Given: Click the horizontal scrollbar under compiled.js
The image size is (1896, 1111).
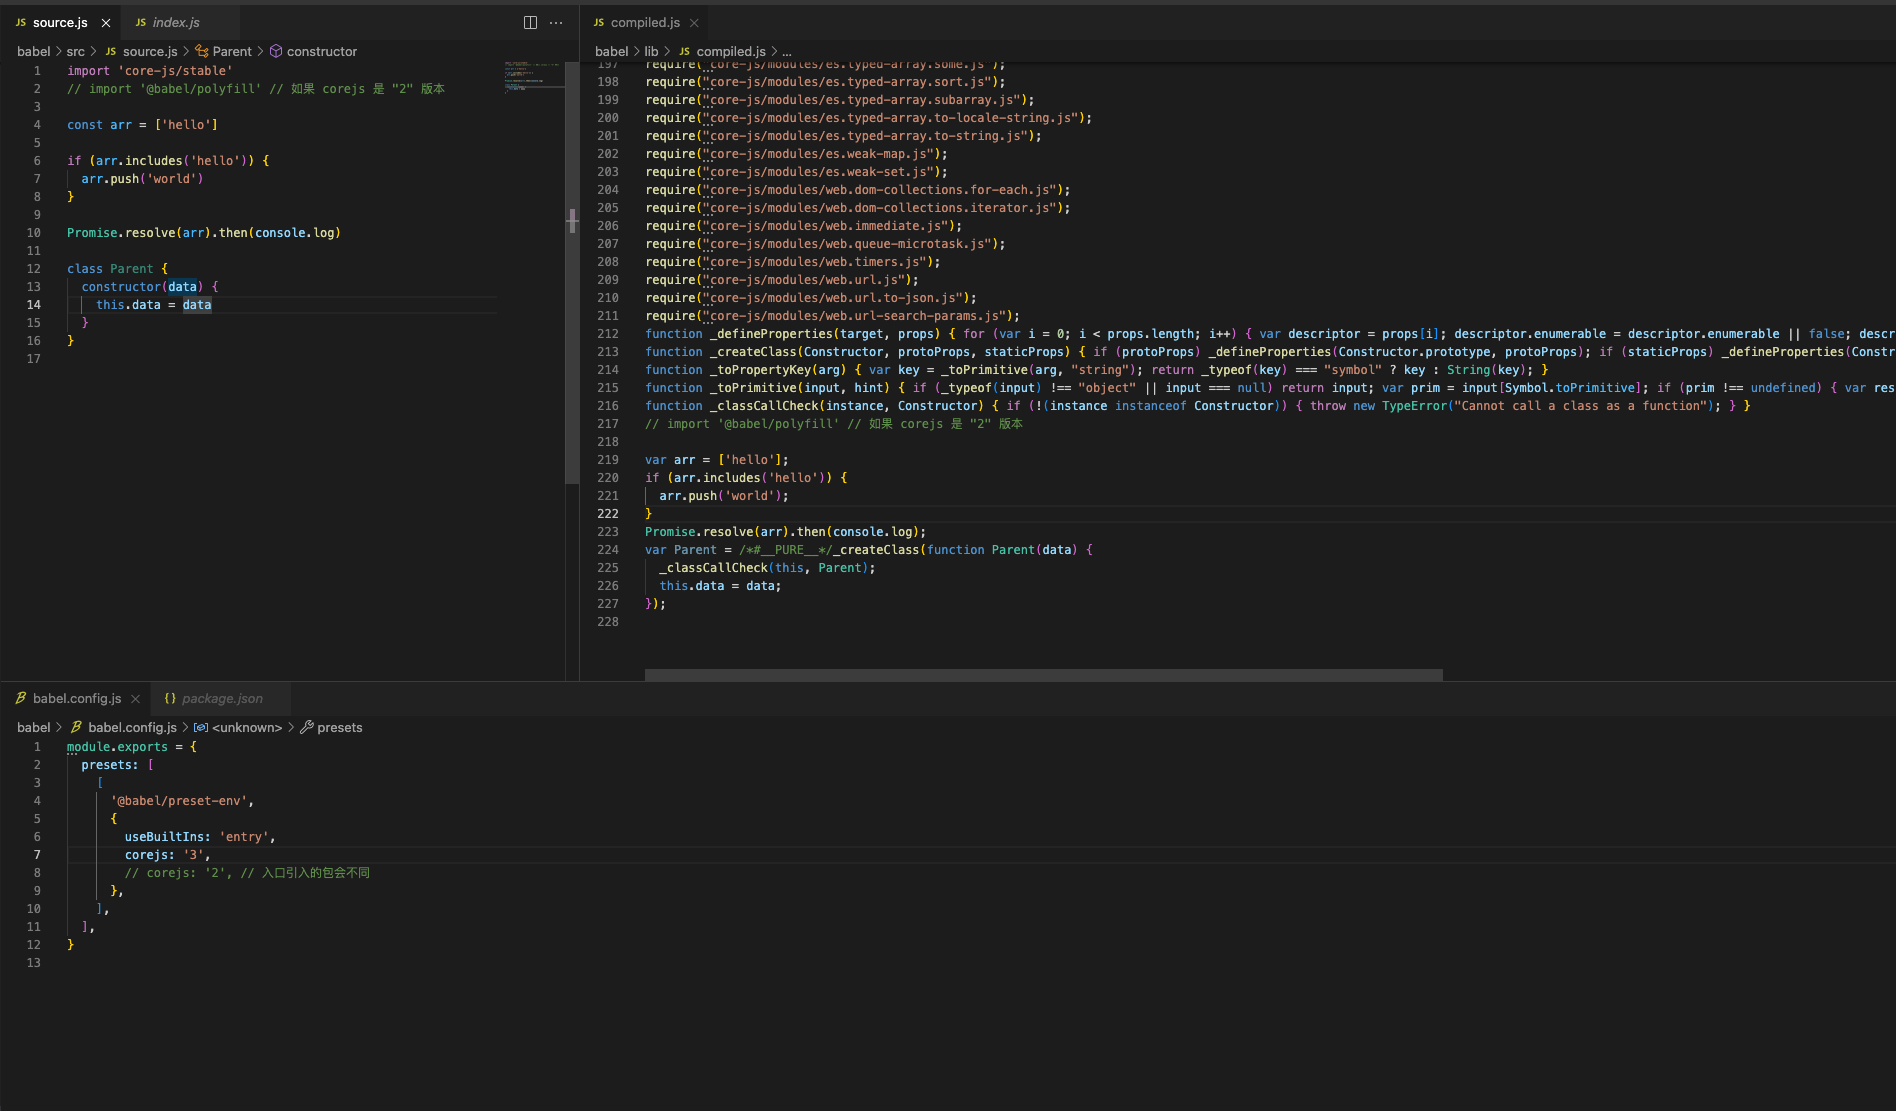Looking at the screenshot, I should click(1043, 675).
